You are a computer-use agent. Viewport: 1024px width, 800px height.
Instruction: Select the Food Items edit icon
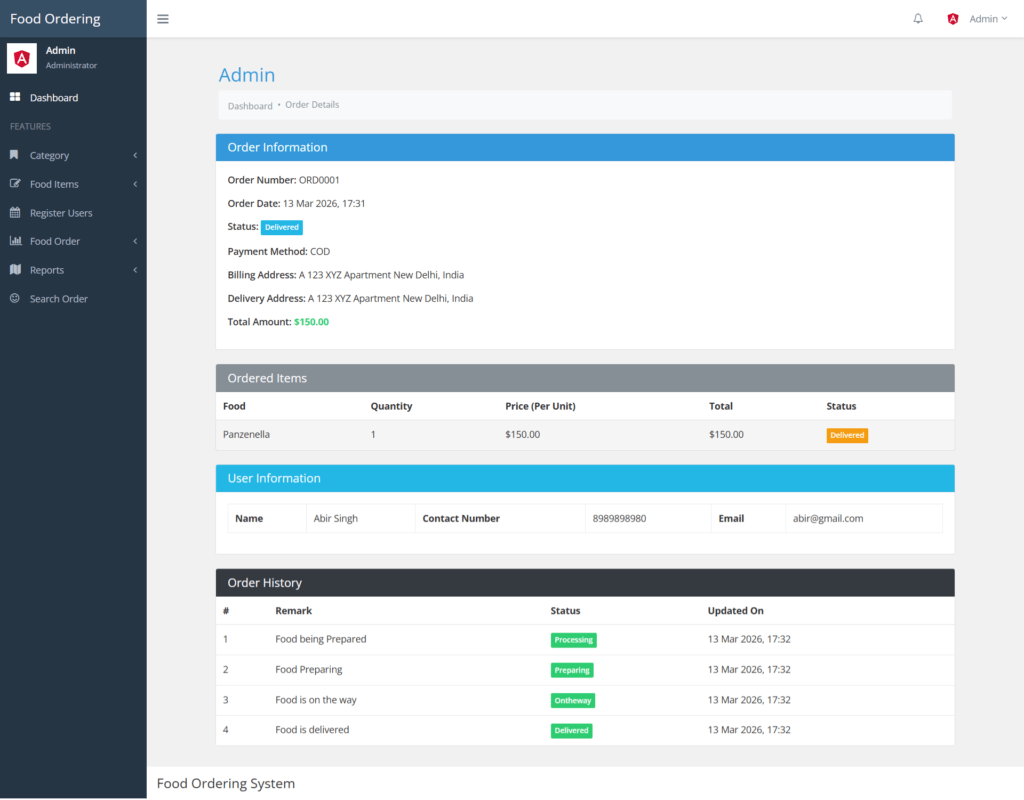click(16, 184)
